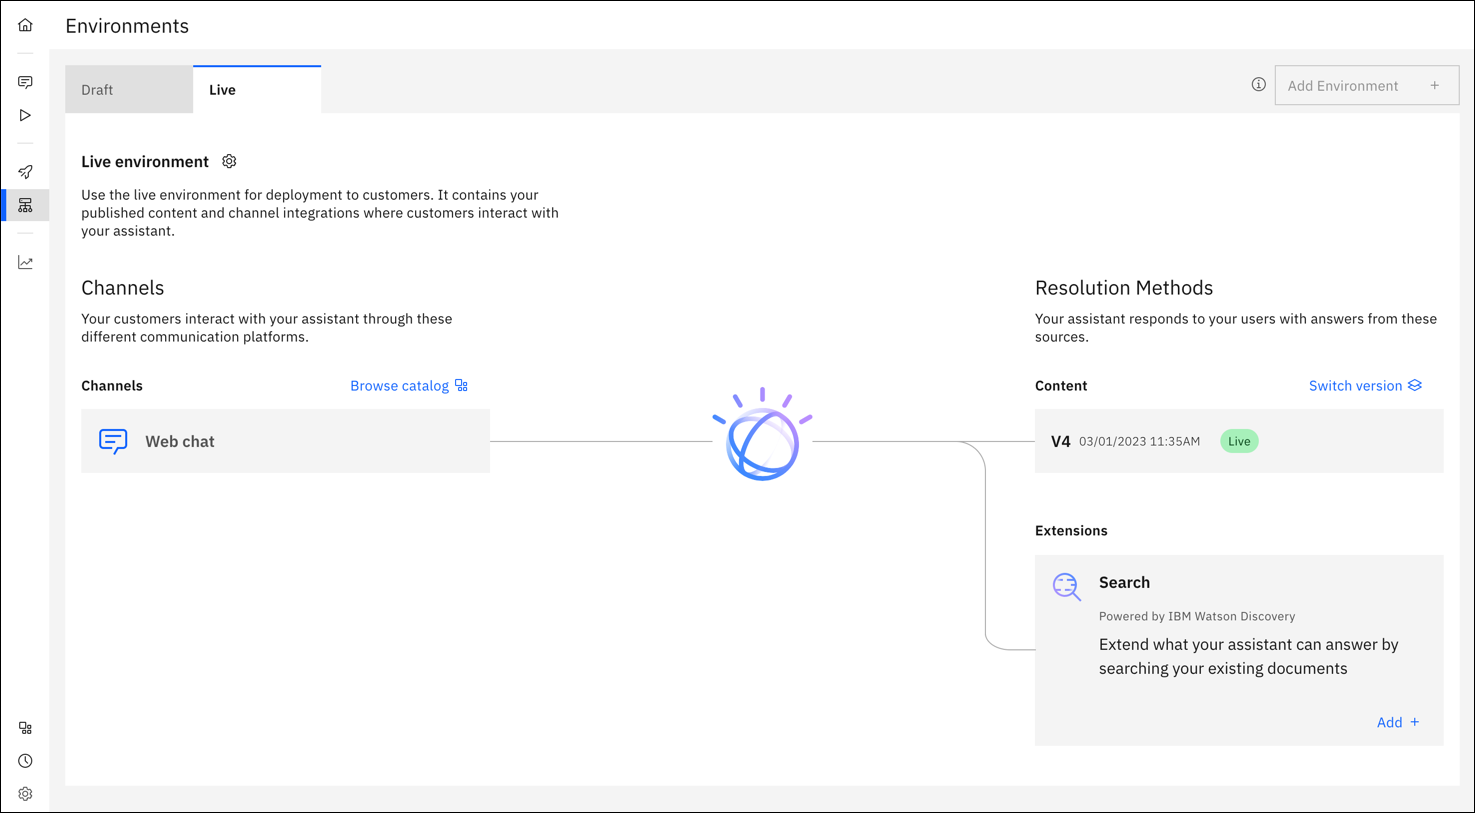The height and width of the screenshot is (813, 1475).
Task: Click the Preview play icon in the sidebar
Action: click(25, 115)
